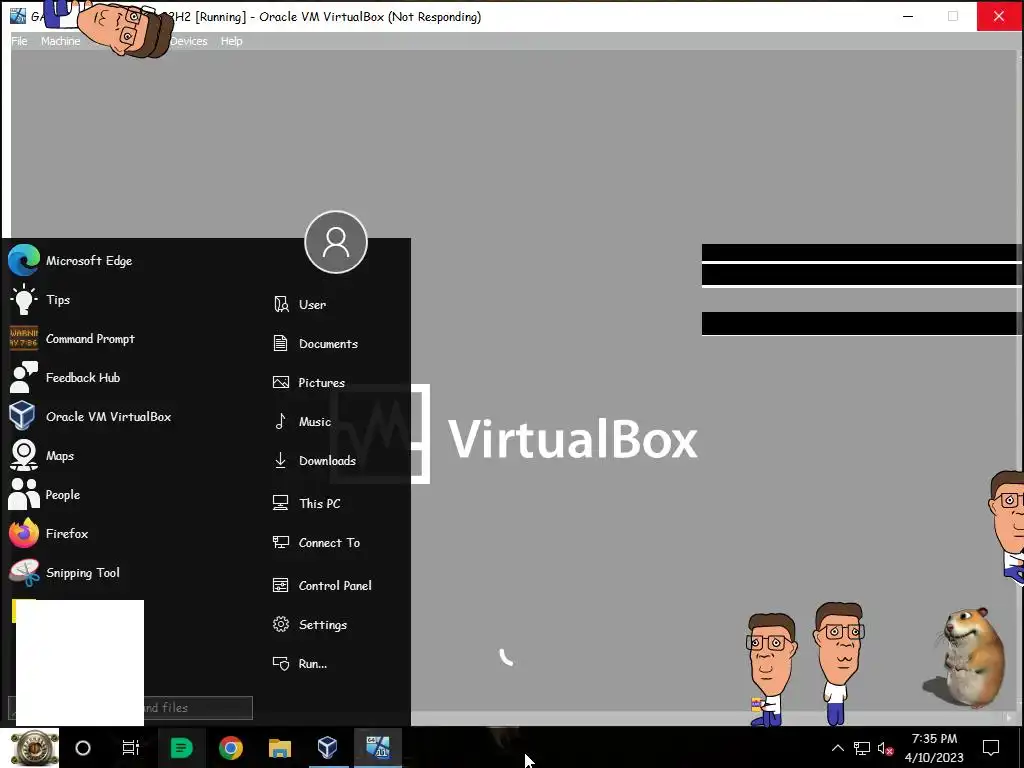Image resolution: width=1024 pixels, height=768 pixels.
Task: Open the network tray icon
Action: coord(861,748)
